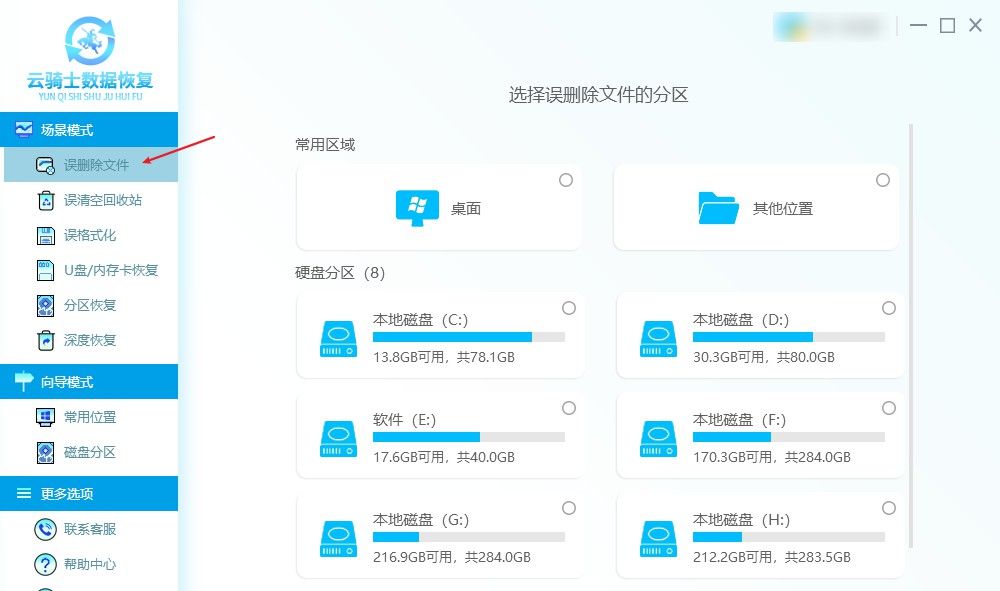Image resolution: width=1000 pixels, height=591 pixels.
Task: Open the 误格式化 menu item
Action: 91,235
